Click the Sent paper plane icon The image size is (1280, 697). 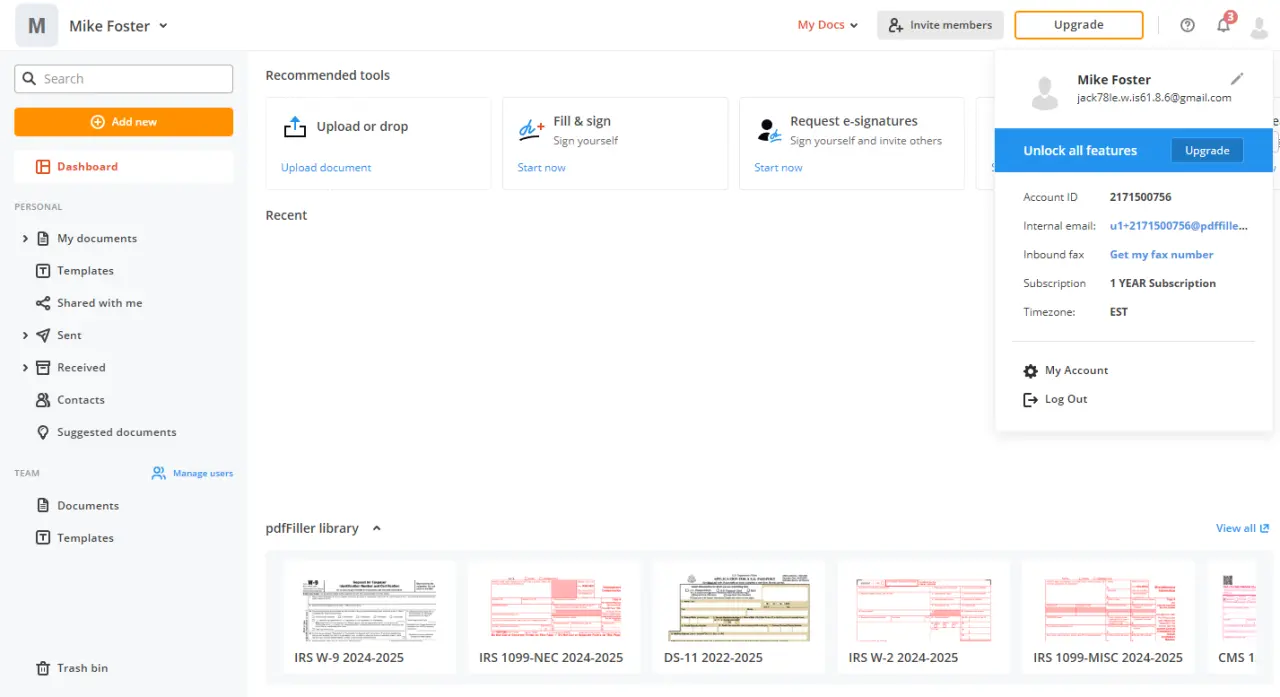(43, 335)
